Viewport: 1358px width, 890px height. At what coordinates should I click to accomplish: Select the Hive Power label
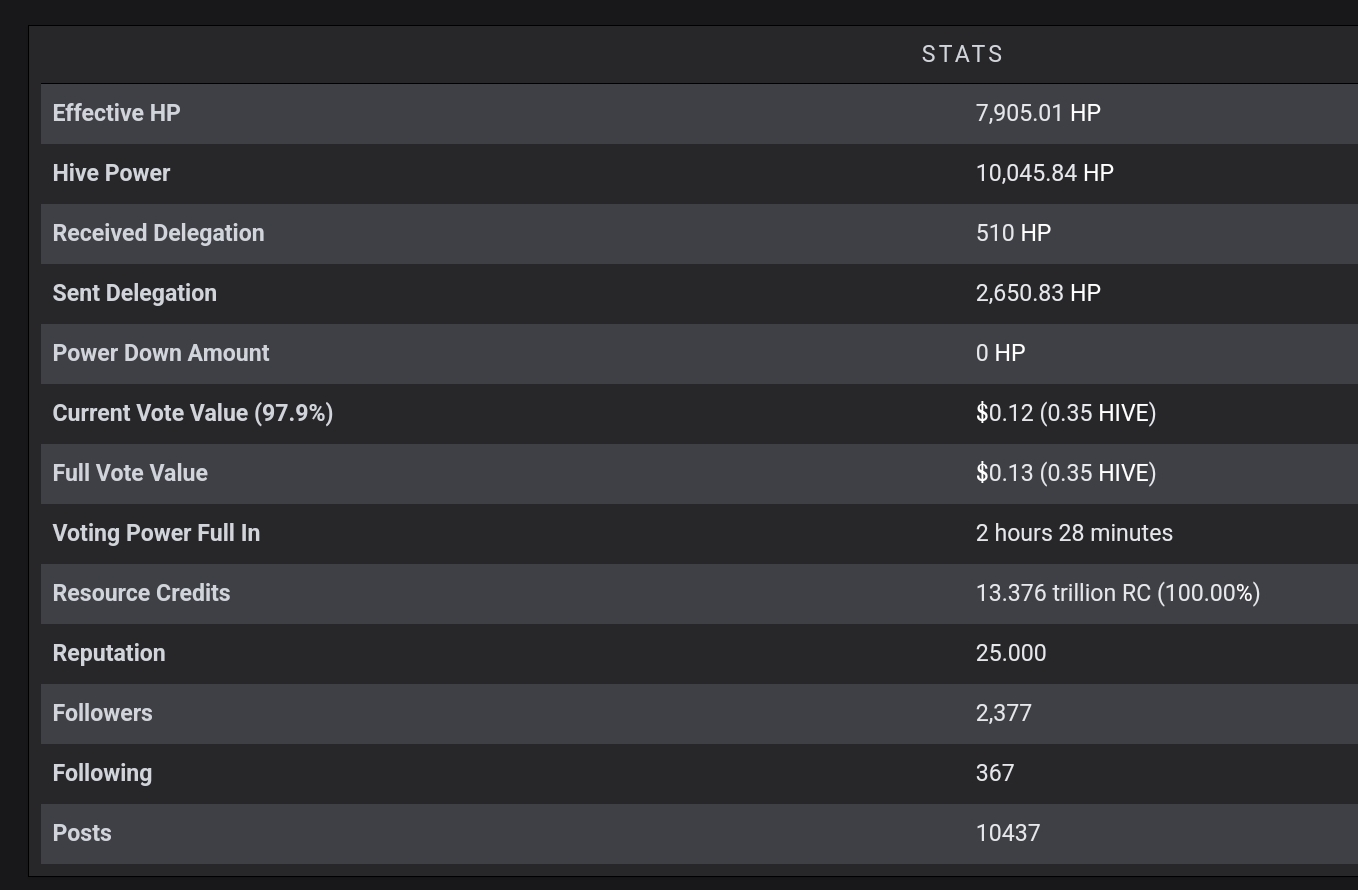[x=111, y=173]
